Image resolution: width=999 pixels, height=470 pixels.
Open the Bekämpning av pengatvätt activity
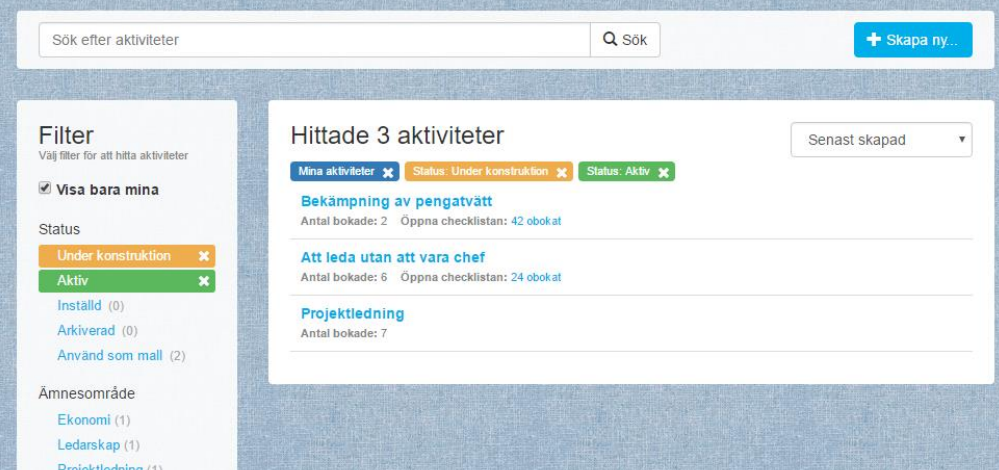(396, 201)
